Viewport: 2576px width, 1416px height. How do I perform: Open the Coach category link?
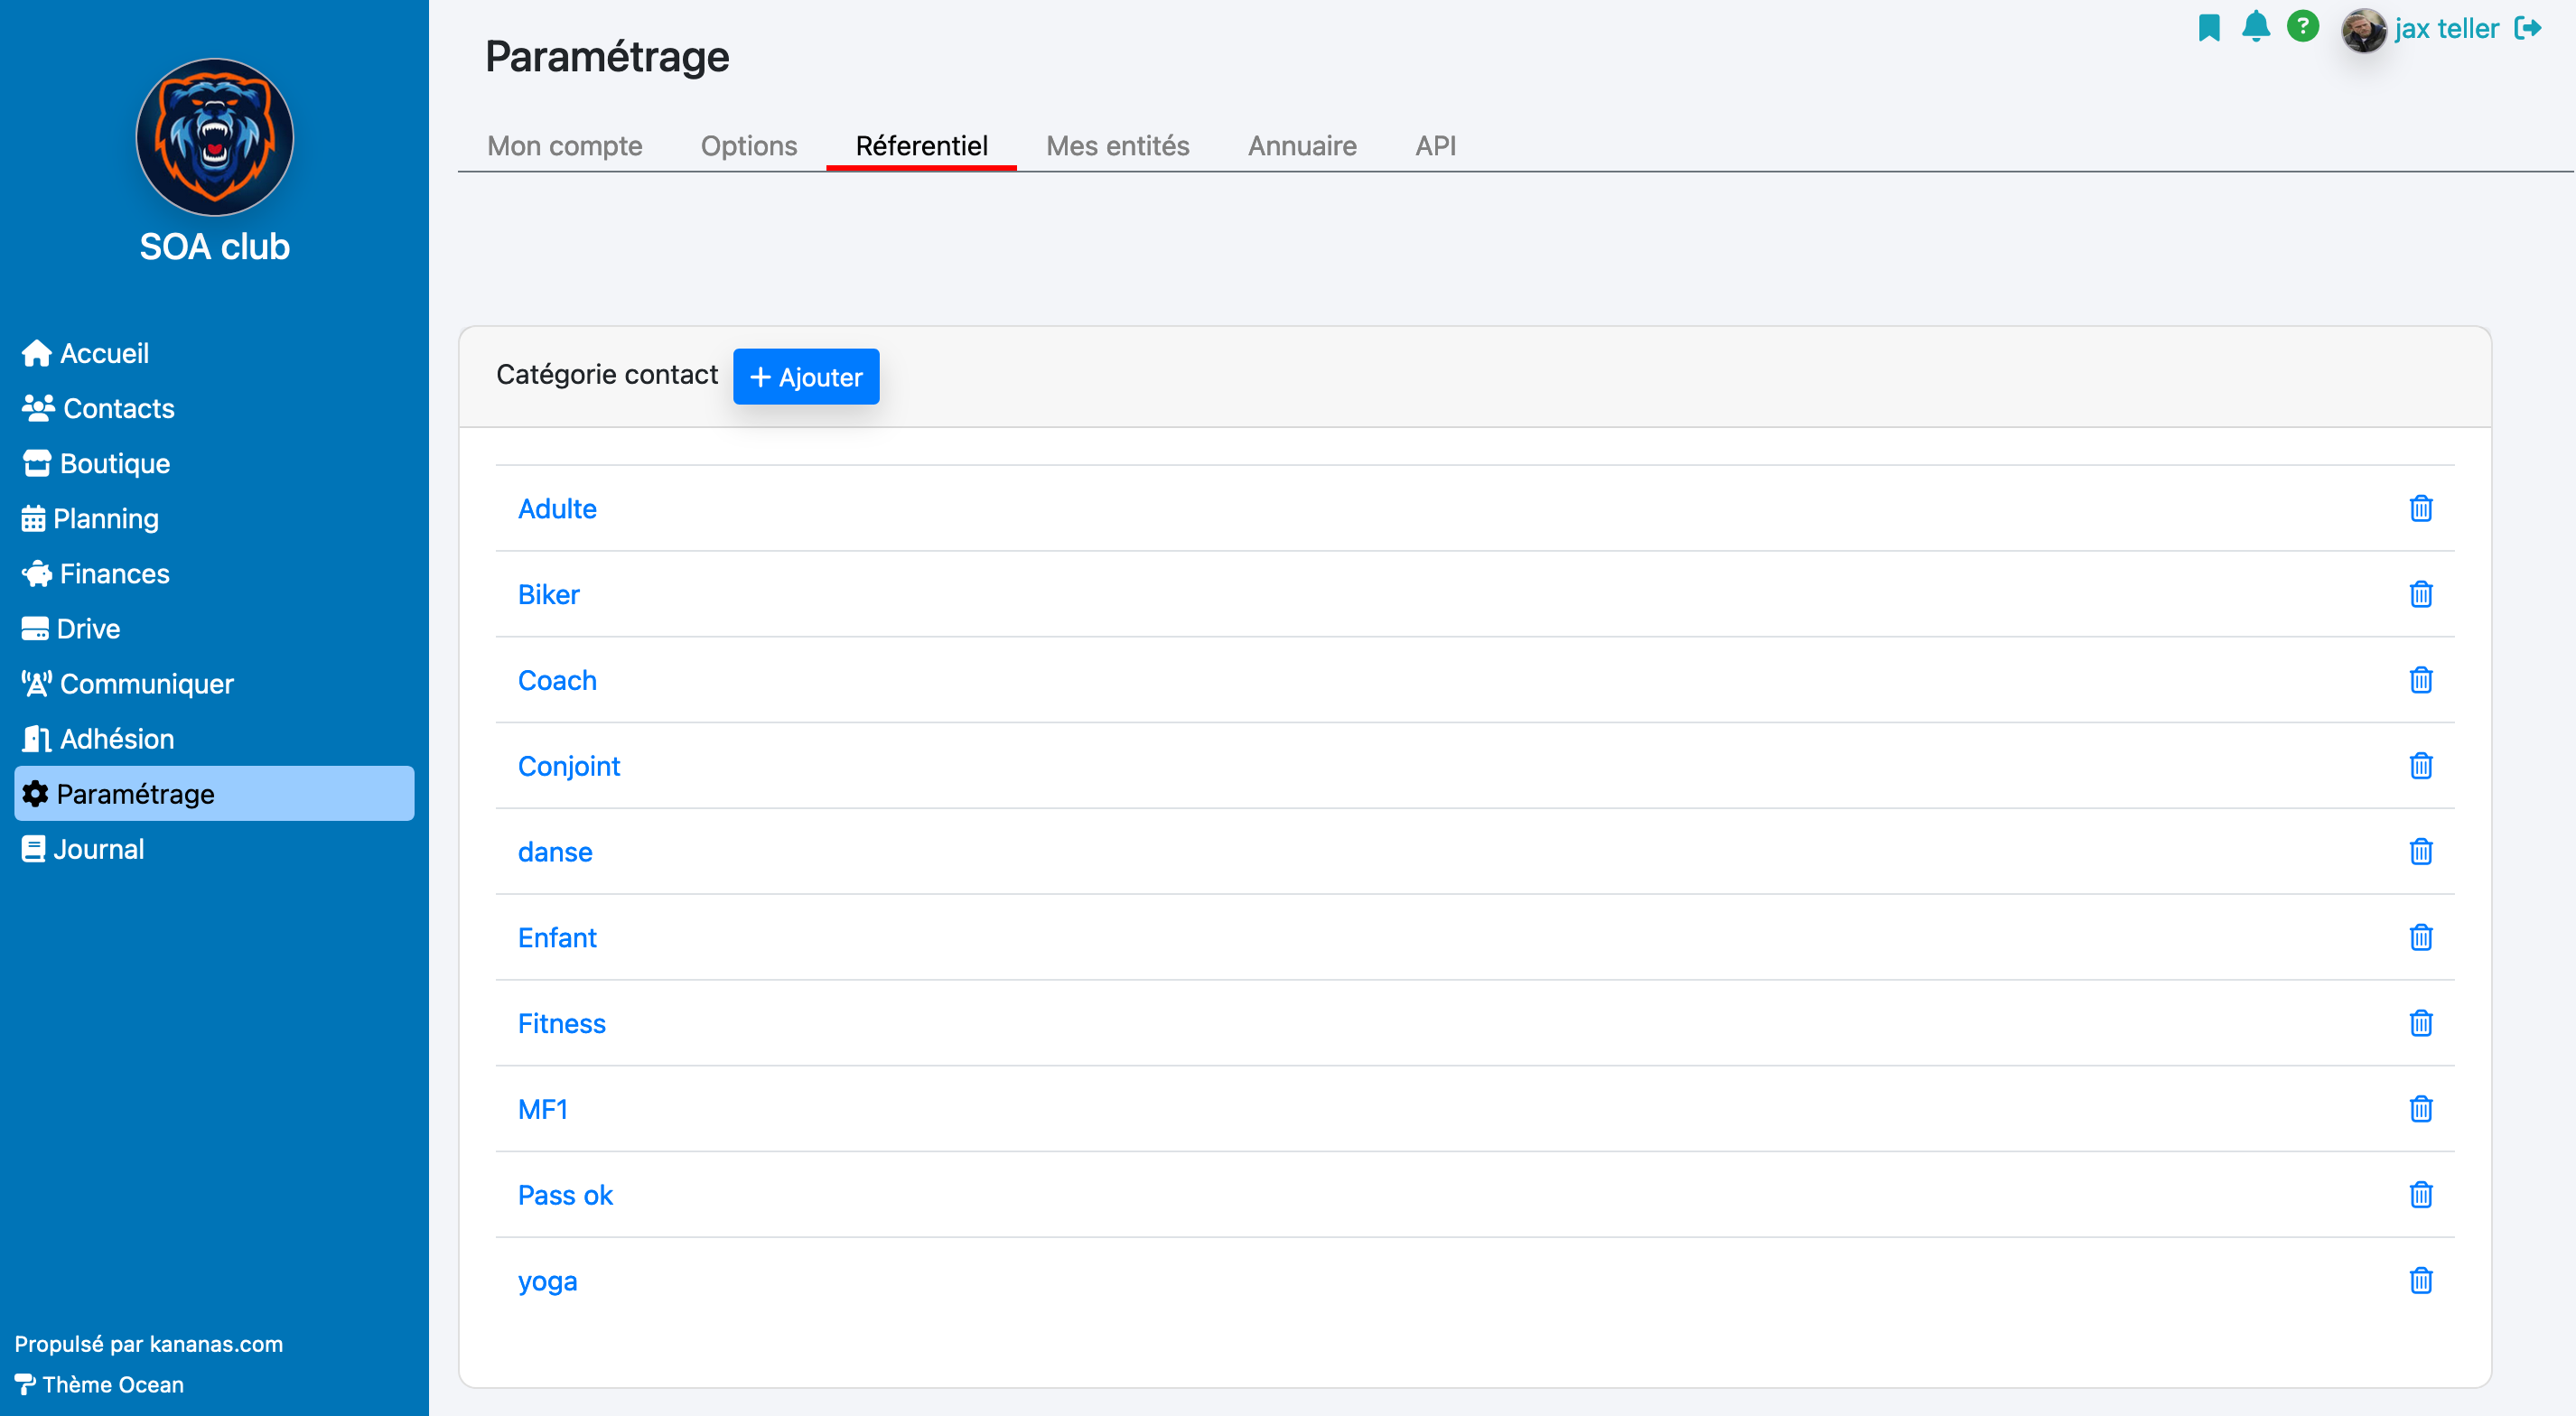(557, 680)
